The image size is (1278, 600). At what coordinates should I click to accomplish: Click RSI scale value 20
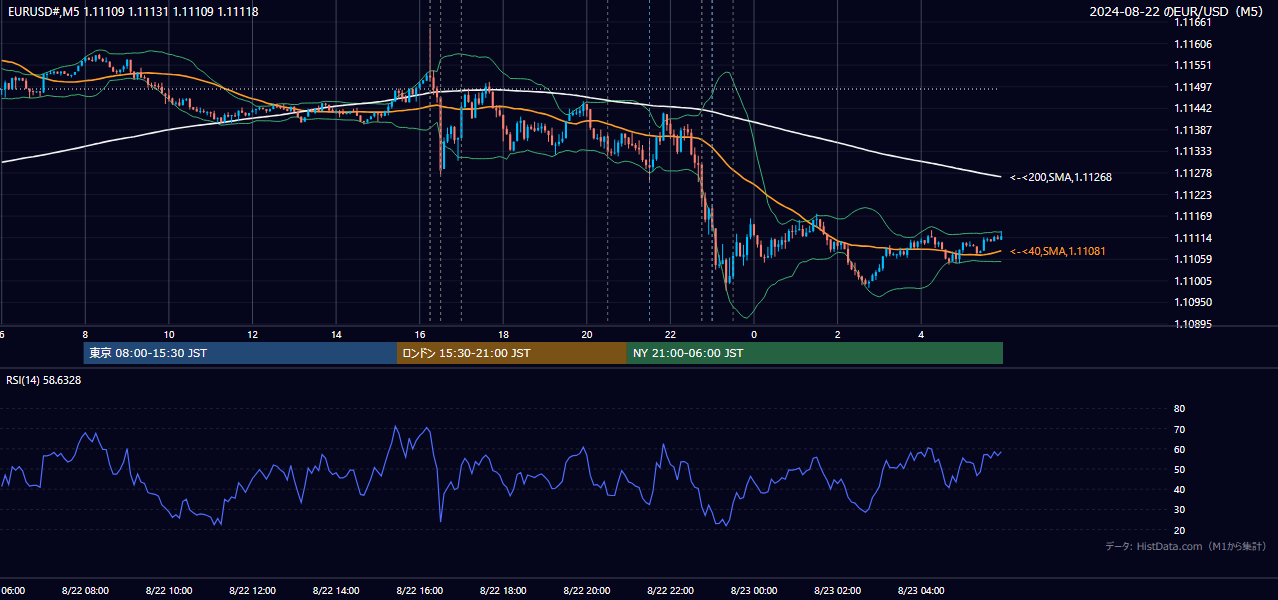click(x=1179, y=530)
